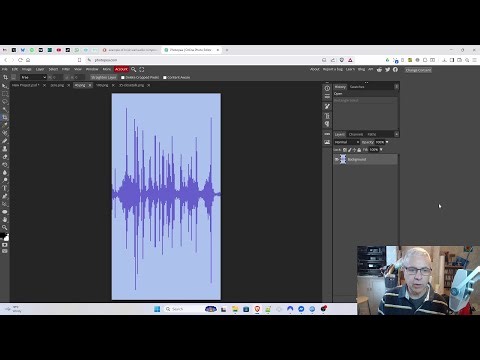Select the Type tool
The height and width of the screenshot is (360, 480).
coord(5,188)
